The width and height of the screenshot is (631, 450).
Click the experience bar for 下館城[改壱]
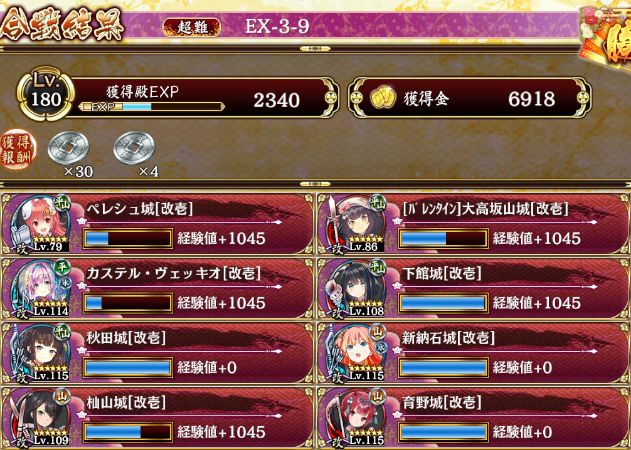[x=443, y=303]
